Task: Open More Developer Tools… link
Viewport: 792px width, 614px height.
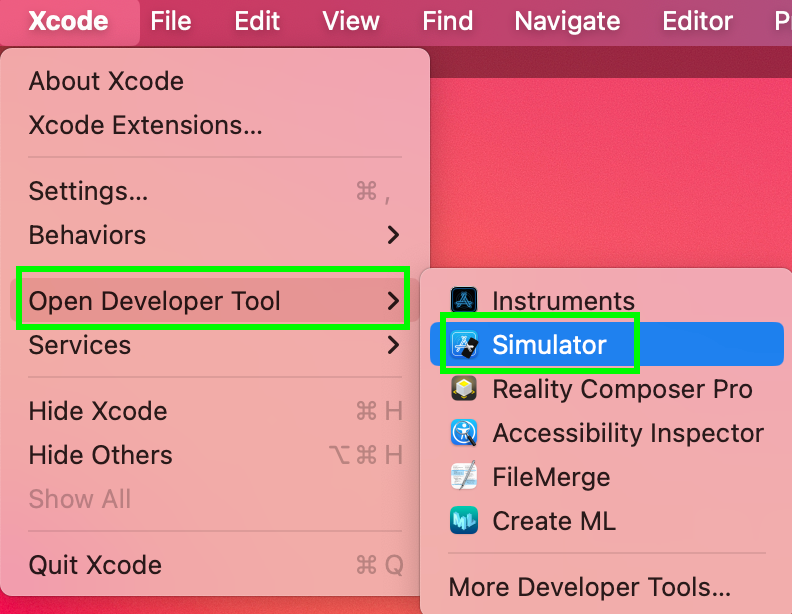Action: tap(589, 587)
